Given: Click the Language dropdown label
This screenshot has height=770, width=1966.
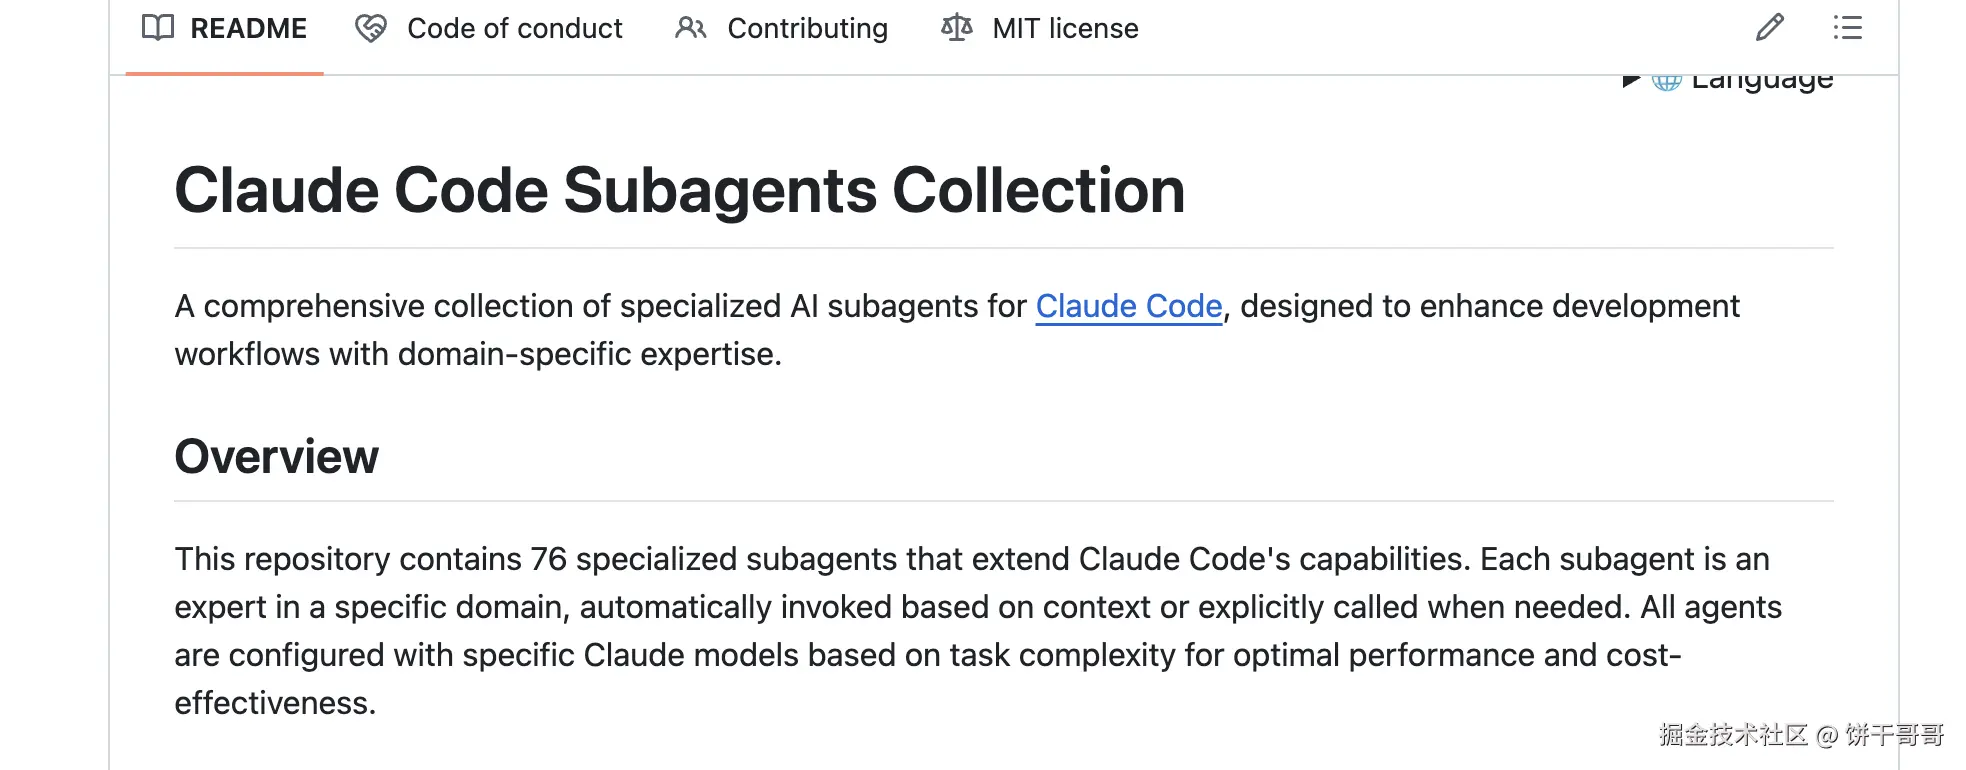Looking at the screenshot, I should 1762,82.
